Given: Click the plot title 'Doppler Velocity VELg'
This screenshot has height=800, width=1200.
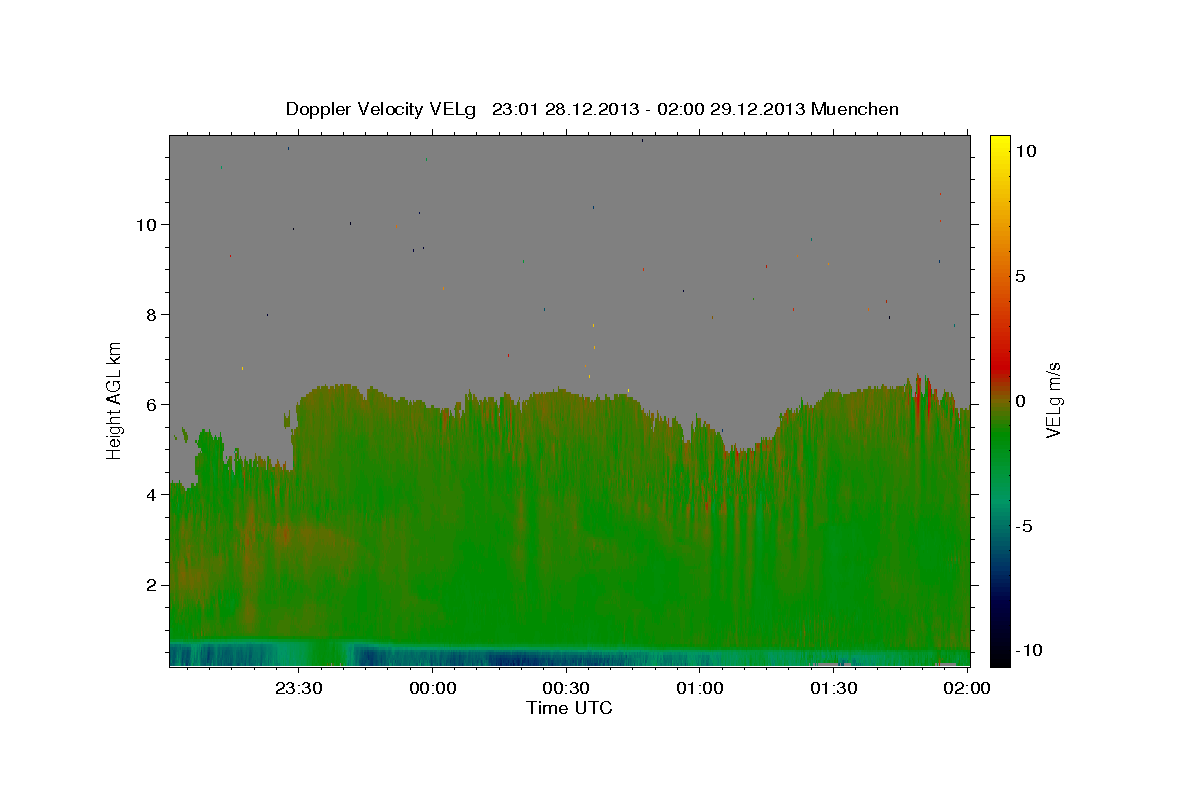Looking at the screenshot, I should point(381,109).
